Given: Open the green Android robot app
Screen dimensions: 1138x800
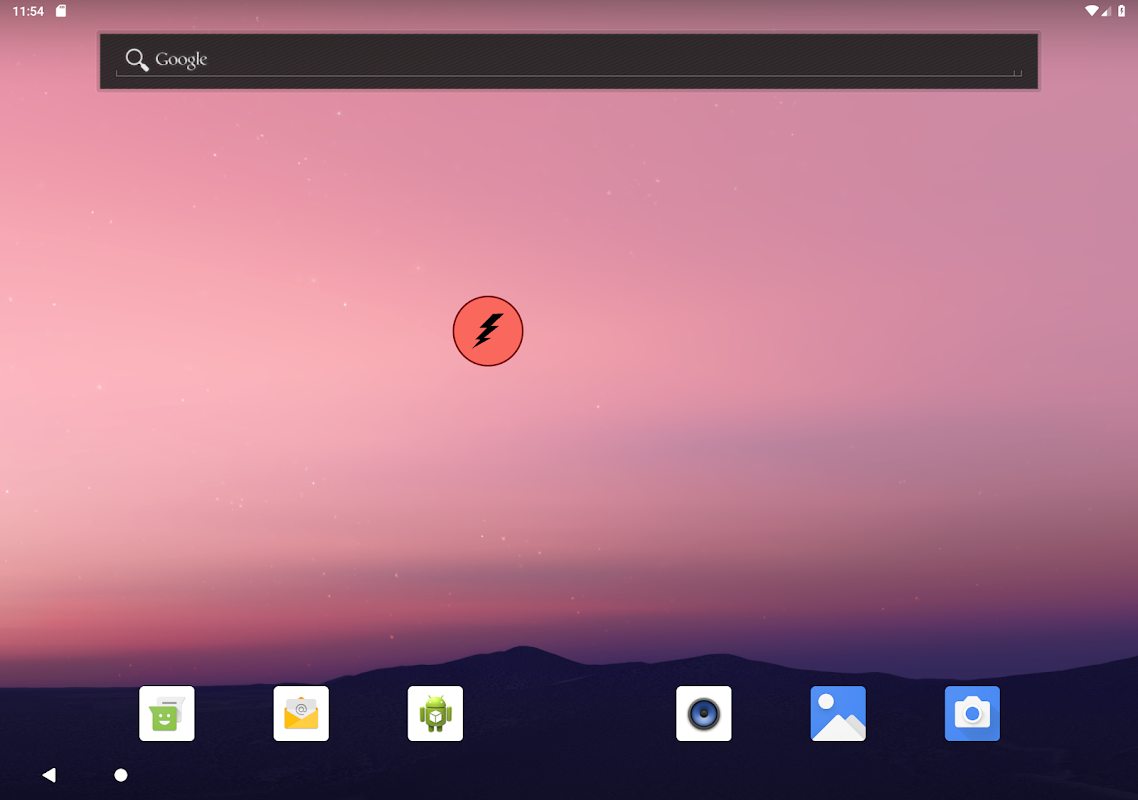Looking at the screenshot, I should 435,714.
